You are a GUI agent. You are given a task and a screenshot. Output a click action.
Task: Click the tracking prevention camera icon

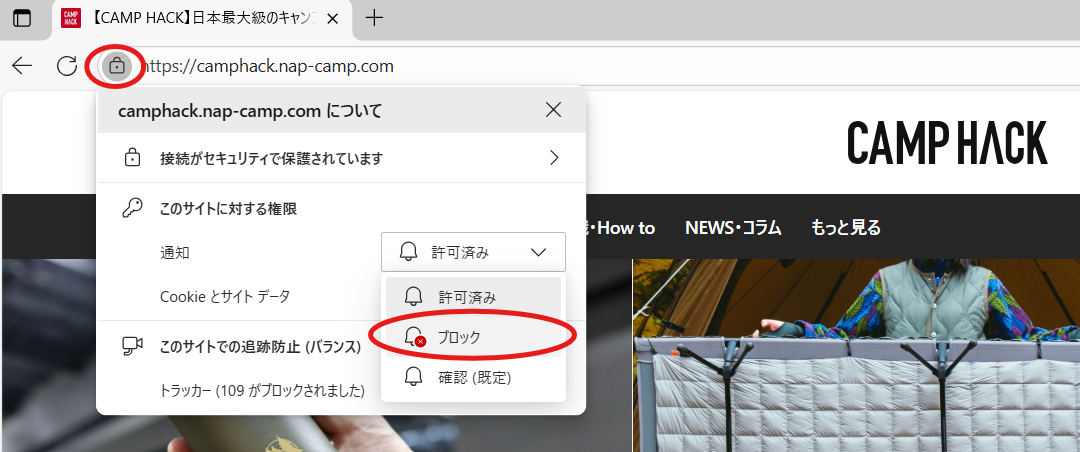click(x=132, y=346)
